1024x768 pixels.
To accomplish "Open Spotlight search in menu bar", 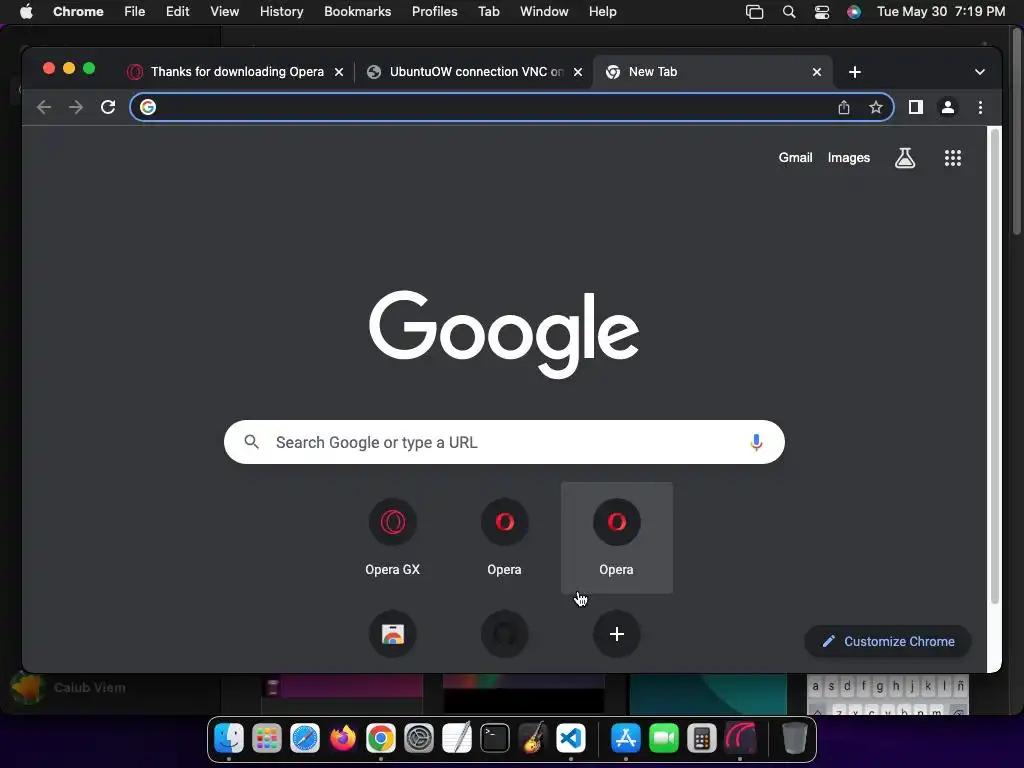I will pos(789,12).
